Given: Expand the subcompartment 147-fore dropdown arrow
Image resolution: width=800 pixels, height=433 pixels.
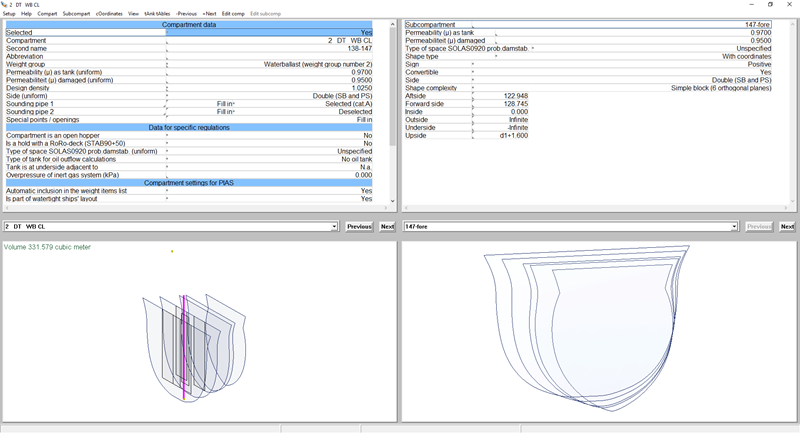Looking at the screenshot, I should click(x=736, y=227).
